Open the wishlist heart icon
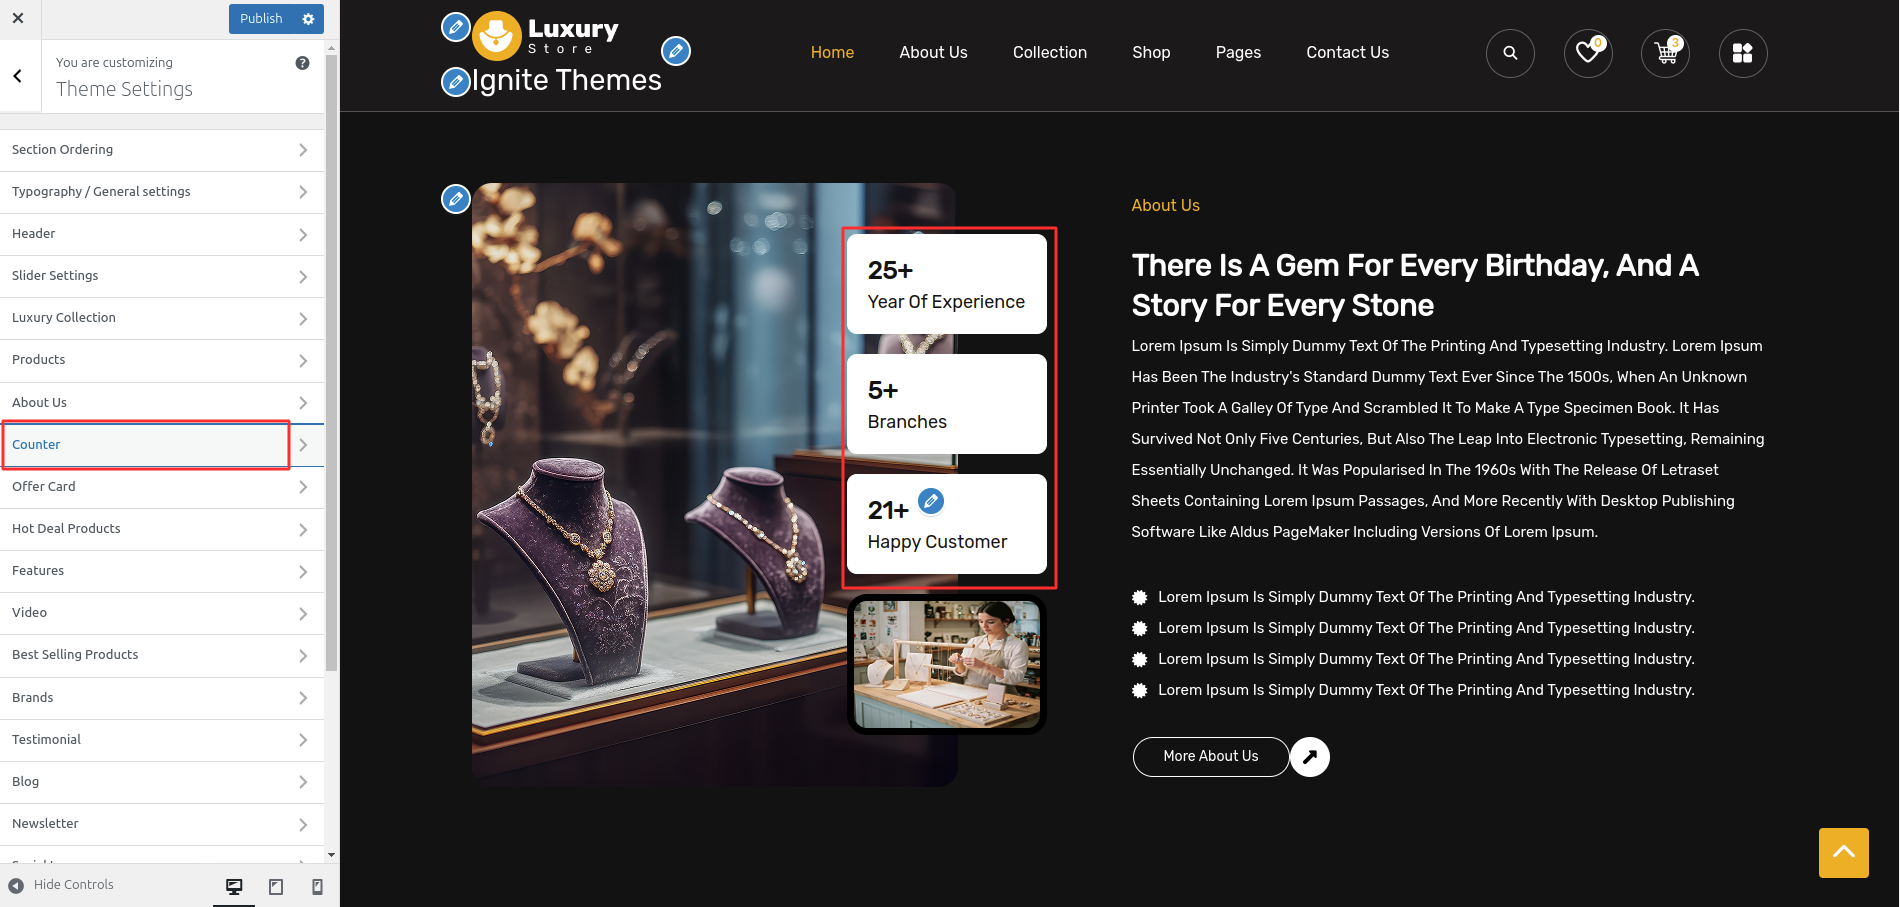The image size is (1900, 907). click(1588, 53)
